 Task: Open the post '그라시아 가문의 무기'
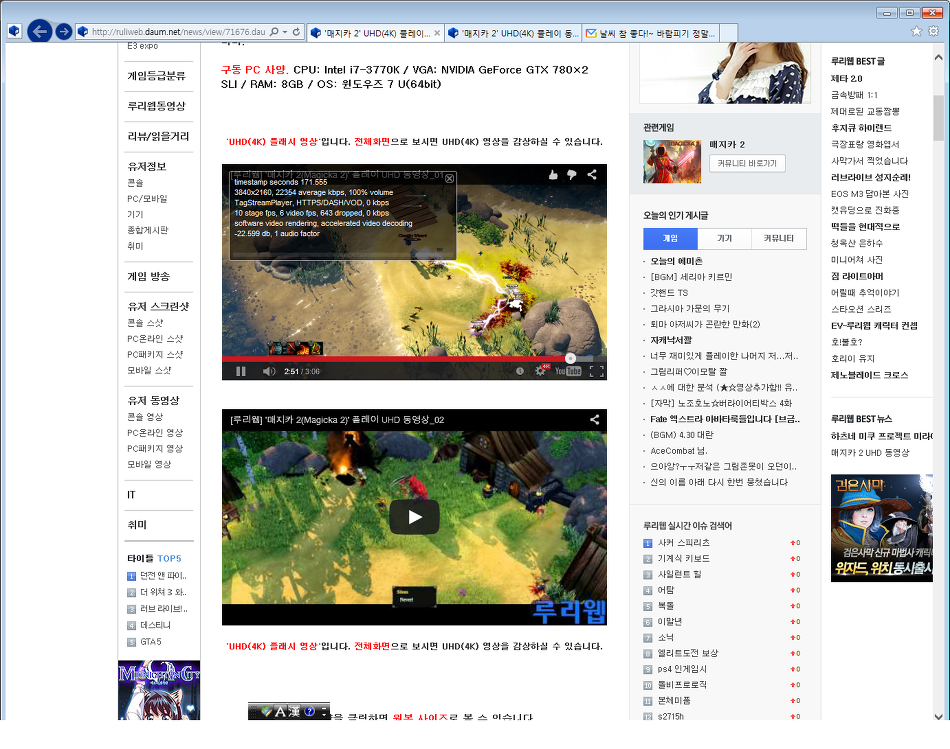coord(690,308)
